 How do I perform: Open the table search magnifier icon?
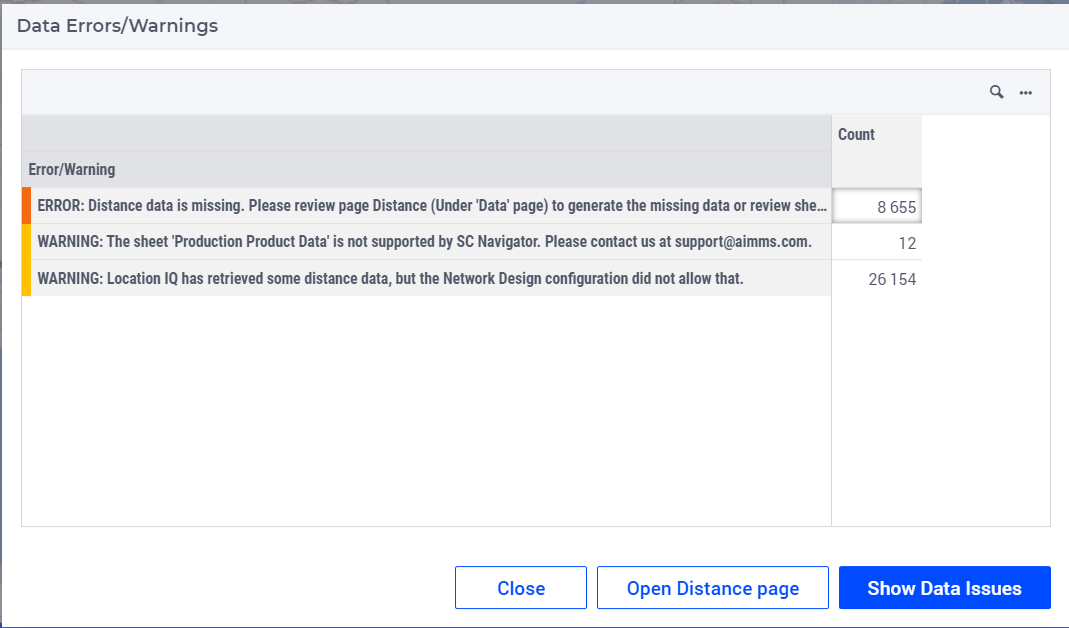point(997,92)
